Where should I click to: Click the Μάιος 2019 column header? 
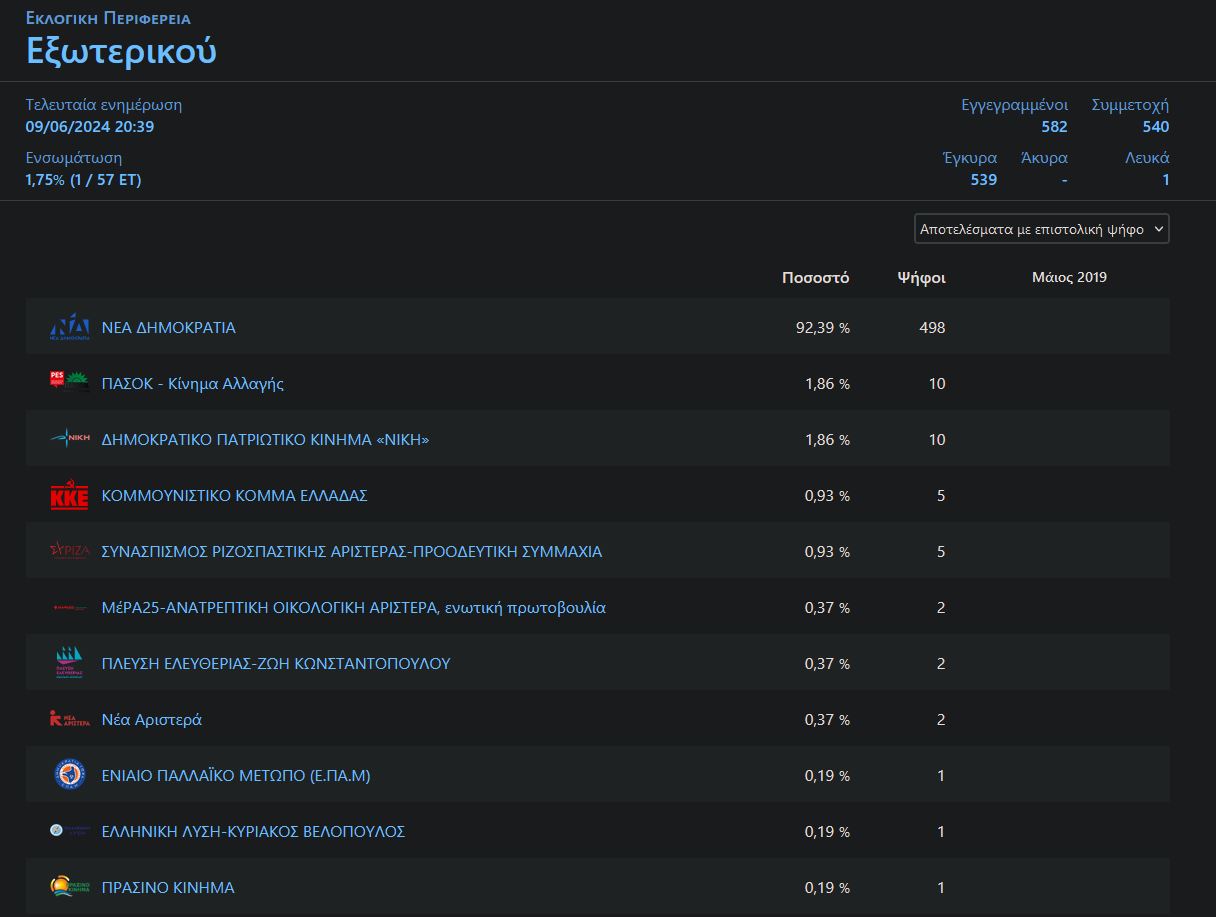1070,277
